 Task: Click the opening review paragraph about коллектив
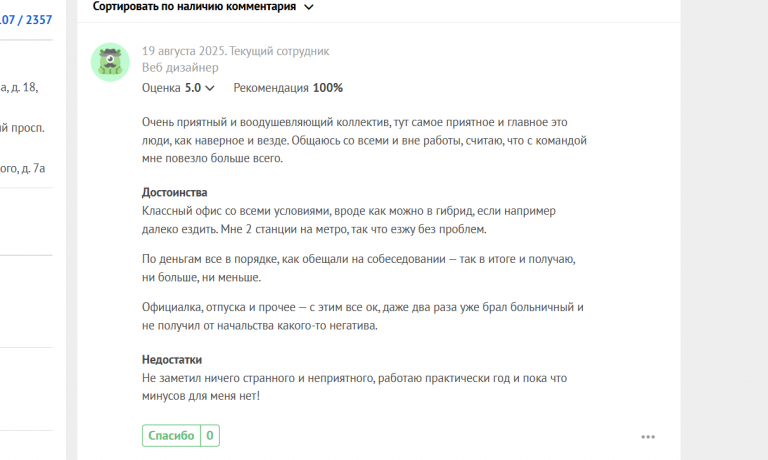(364, 140)
